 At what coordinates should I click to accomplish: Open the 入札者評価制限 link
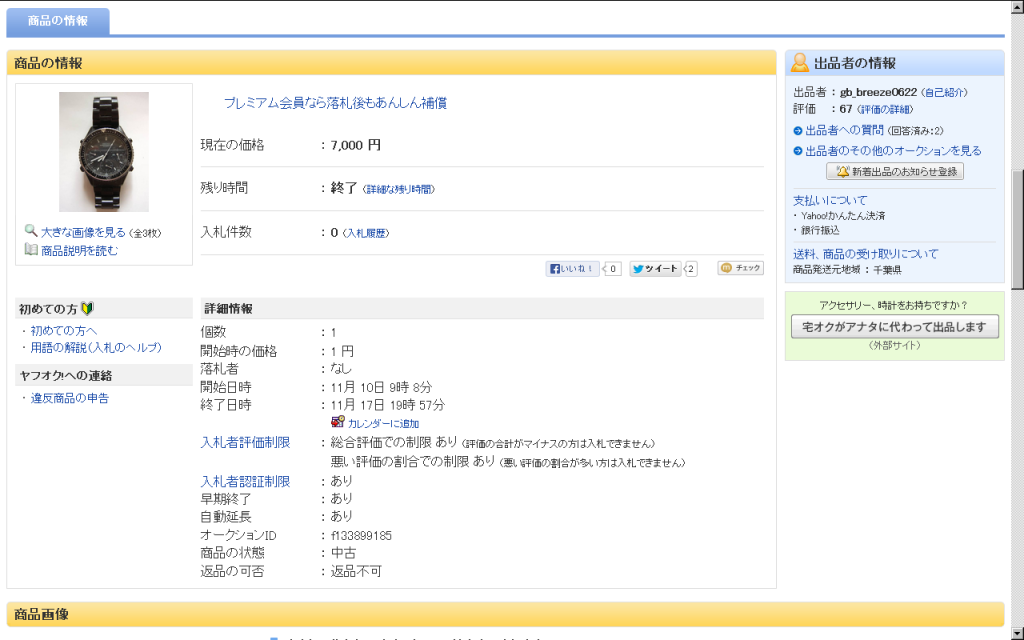click(x=245, y=442)
